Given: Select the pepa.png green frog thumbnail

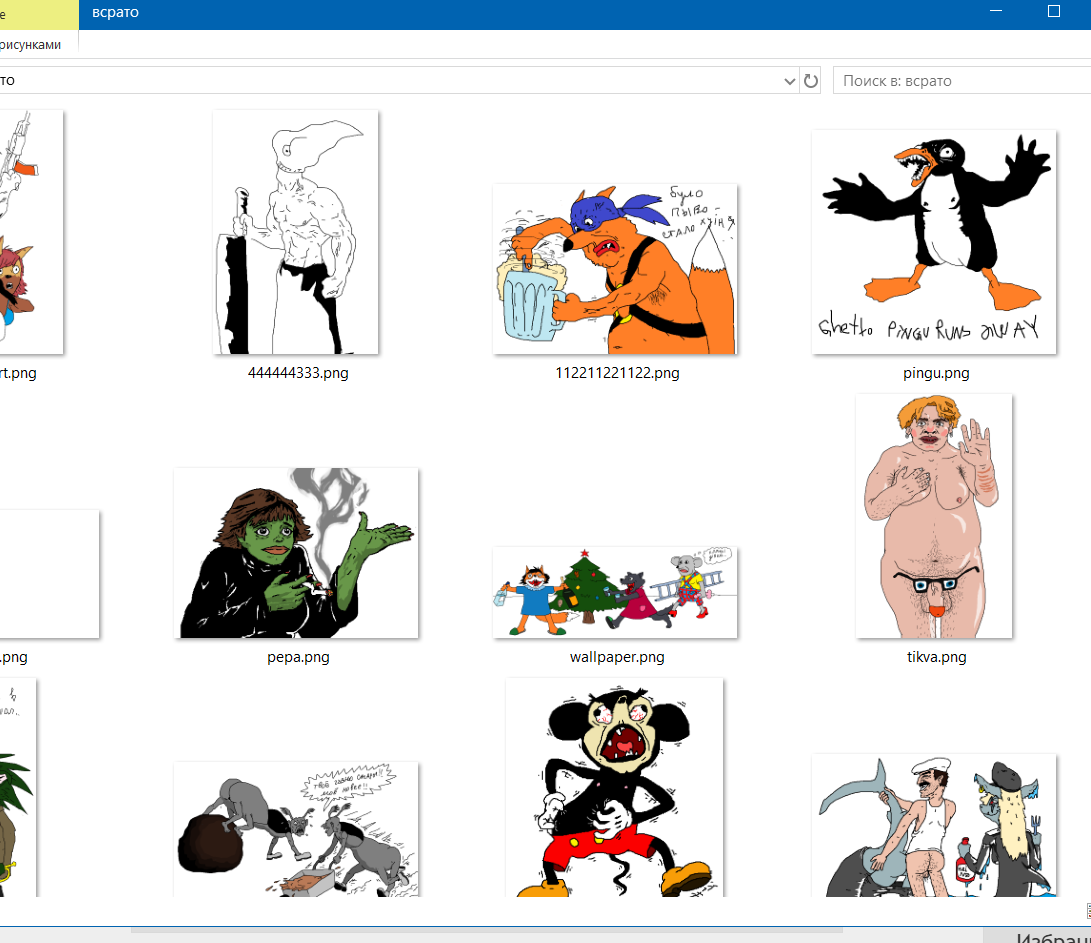Looking at the screenshot, I should (296, 553).
